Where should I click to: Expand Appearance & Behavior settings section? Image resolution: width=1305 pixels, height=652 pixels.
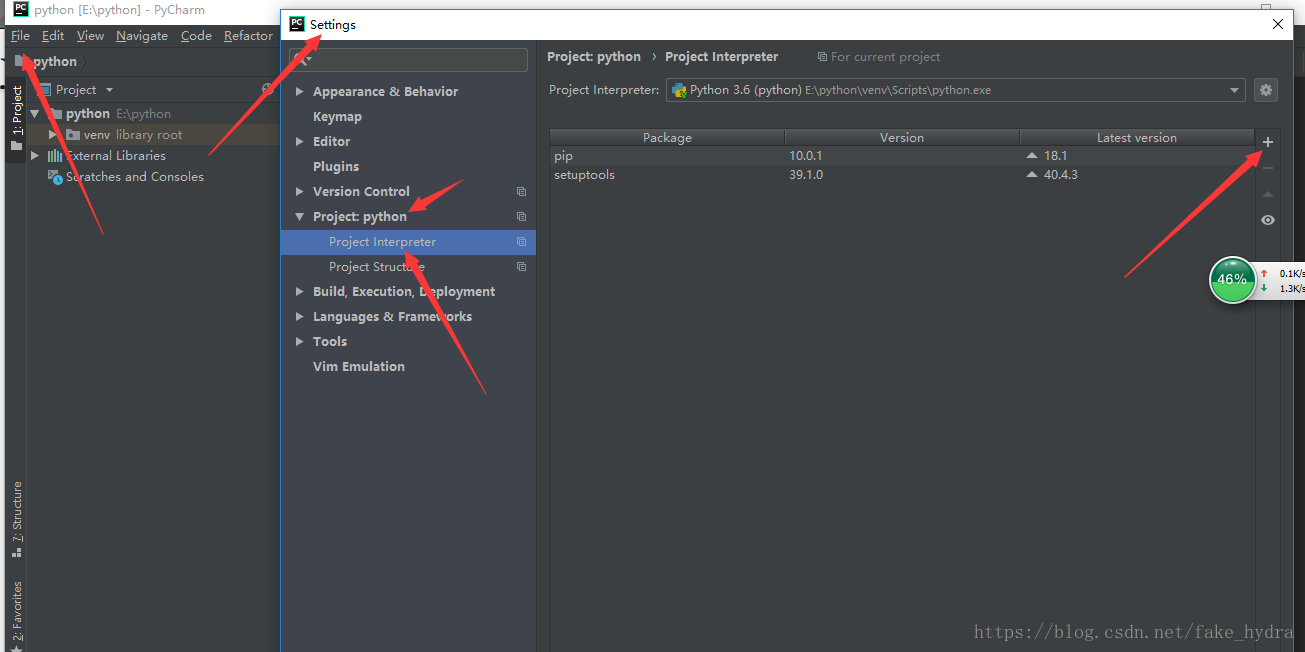(x=299, y=91)
